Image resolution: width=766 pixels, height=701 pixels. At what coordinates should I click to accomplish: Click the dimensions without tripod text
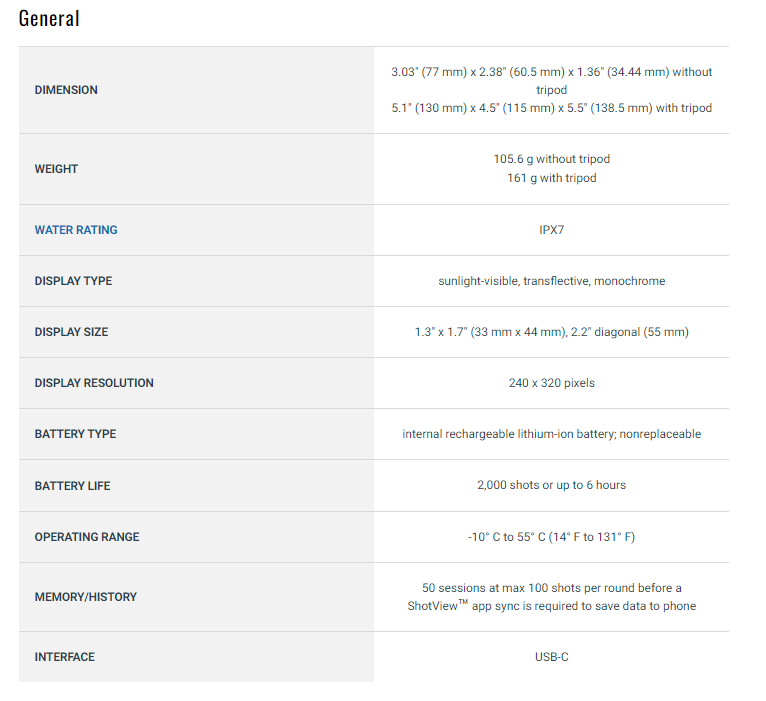coord(551,80)
